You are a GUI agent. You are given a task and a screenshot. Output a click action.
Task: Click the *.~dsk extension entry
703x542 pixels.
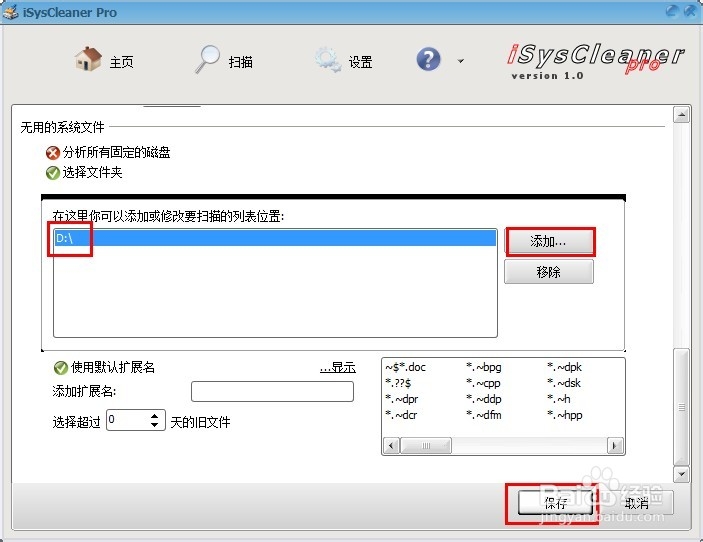click(564, 383)
